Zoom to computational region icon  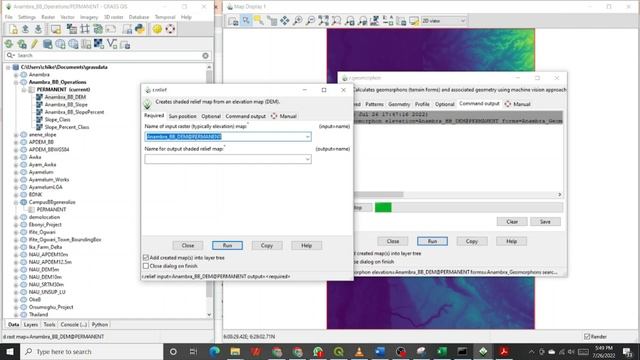point(336,21)
